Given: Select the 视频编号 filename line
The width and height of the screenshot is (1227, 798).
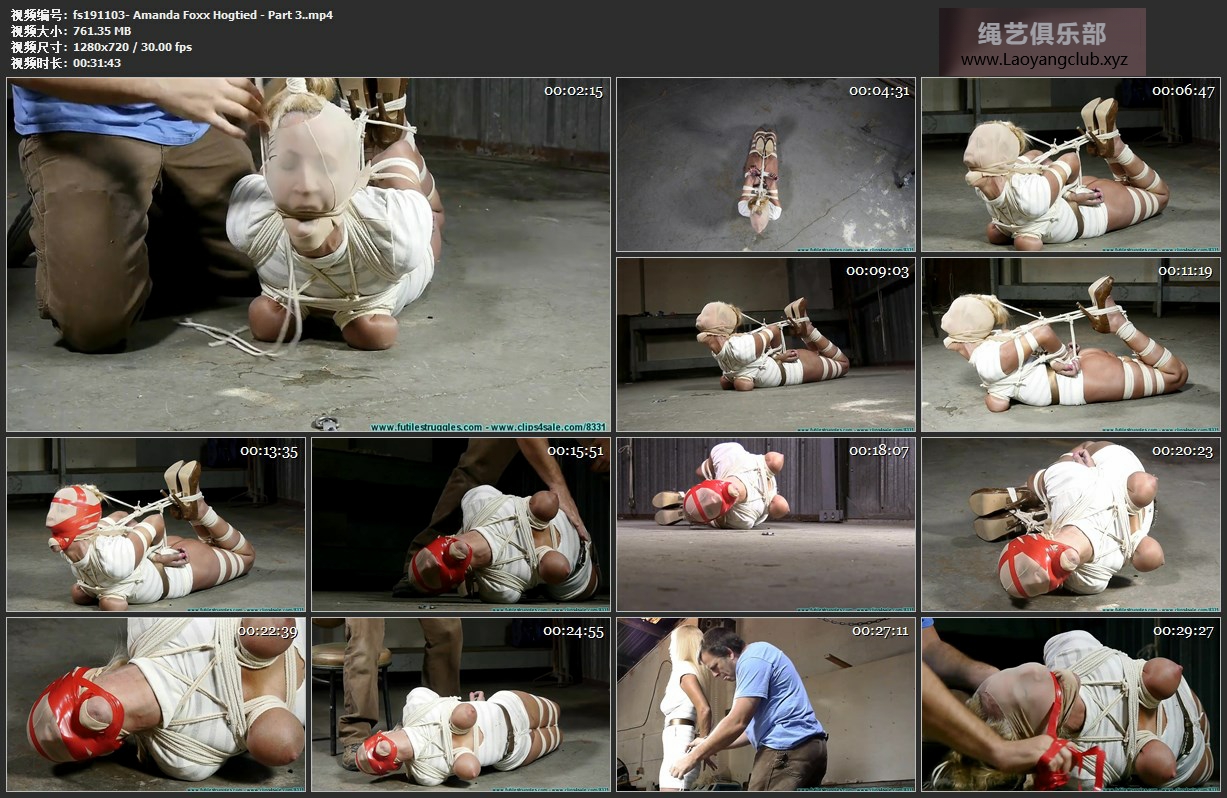Looking at the screenshot, I should coord(172,15).
